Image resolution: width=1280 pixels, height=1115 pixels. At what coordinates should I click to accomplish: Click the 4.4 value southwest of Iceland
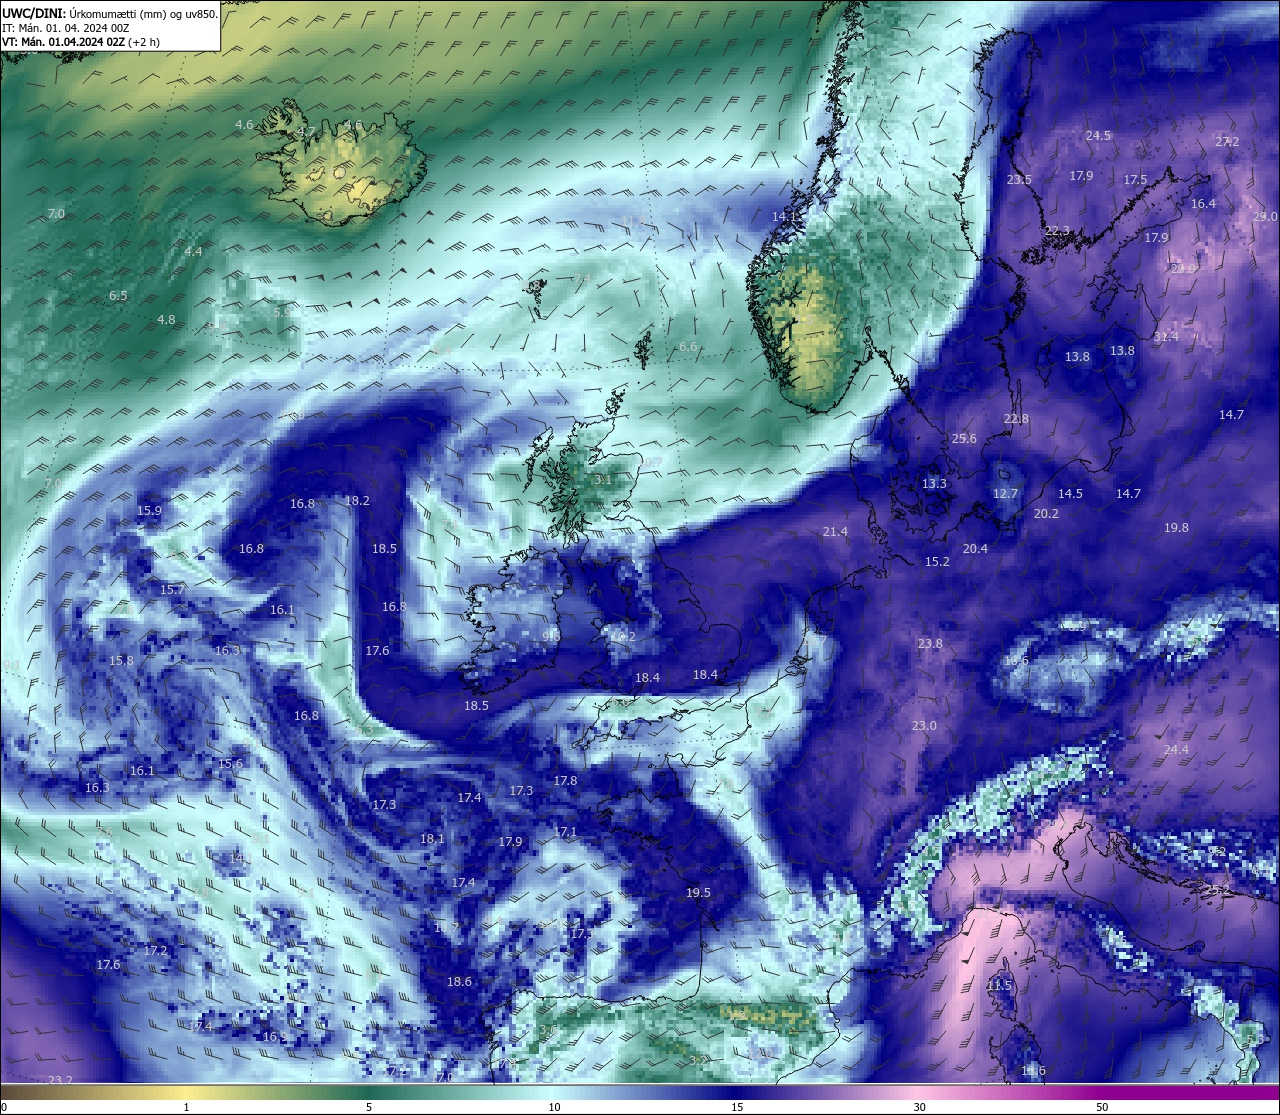[x=193, y=251]
